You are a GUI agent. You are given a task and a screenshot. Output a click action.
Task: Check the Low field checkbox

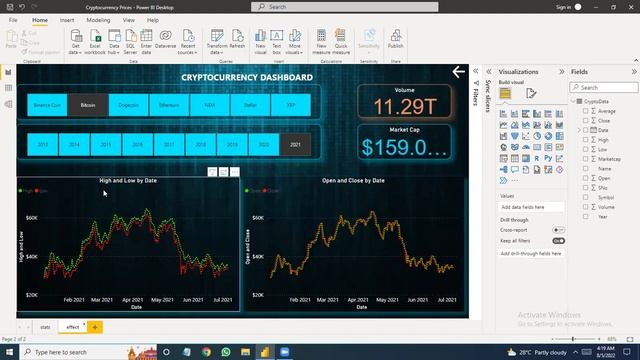(x=586, y=149)
